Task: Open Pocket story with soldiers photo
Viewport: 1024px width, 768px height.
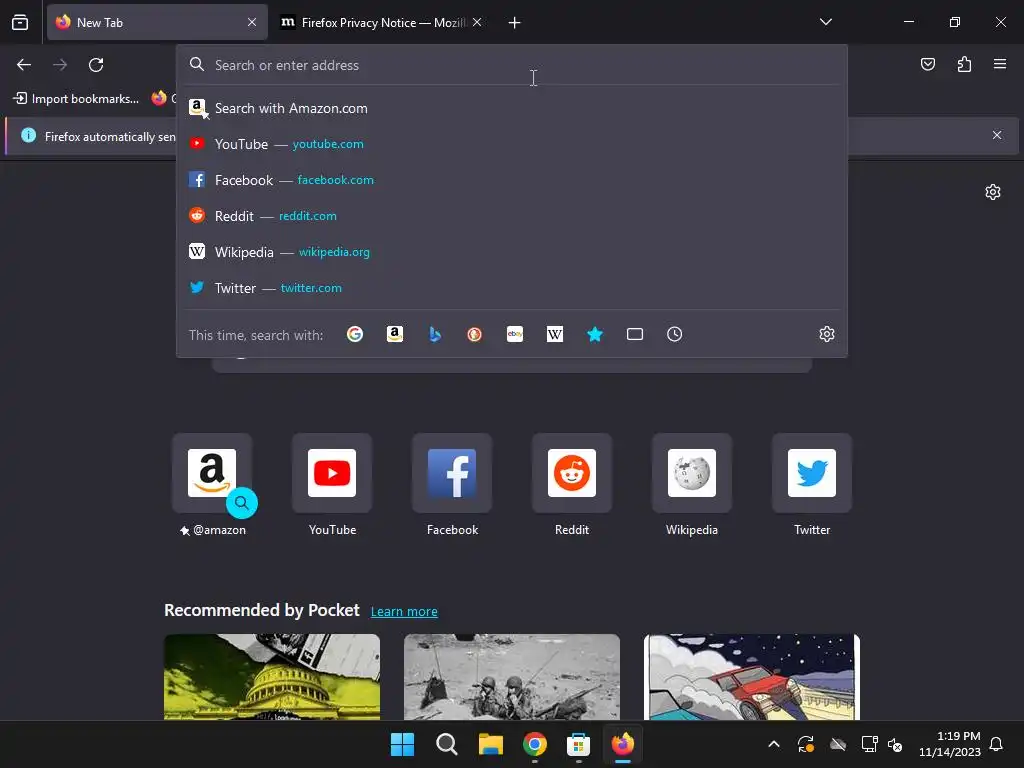Action: point(512,677)
